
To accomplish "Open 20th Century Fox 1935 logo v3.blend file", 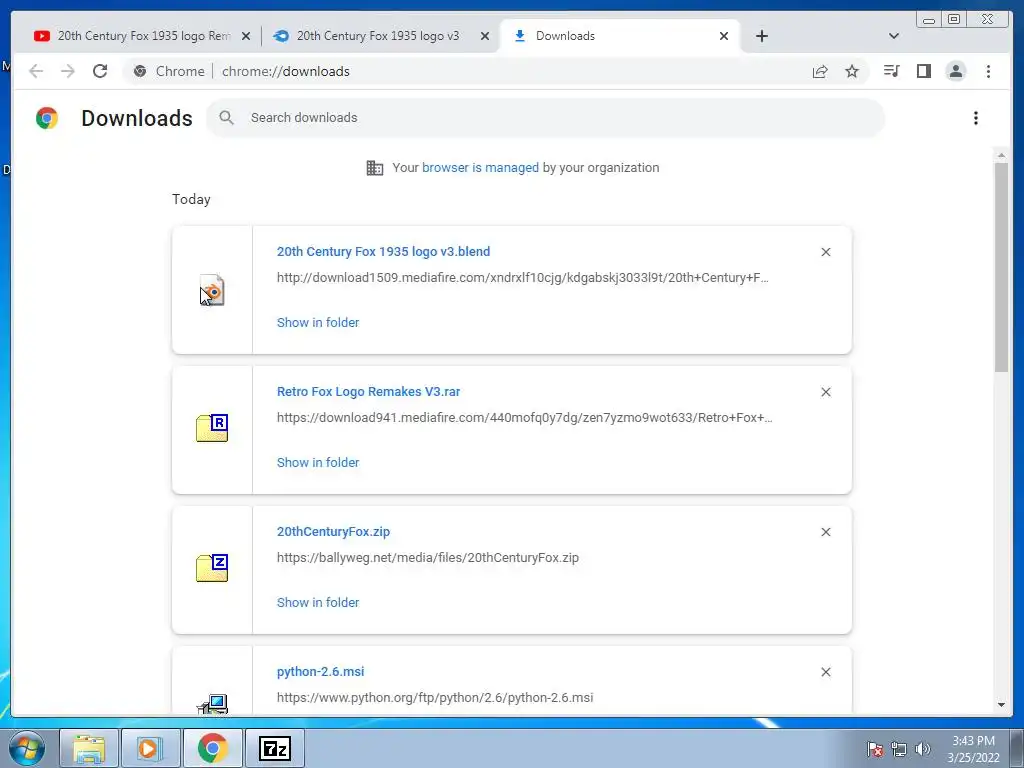I will pyautogui.click(x=383, y=251).
